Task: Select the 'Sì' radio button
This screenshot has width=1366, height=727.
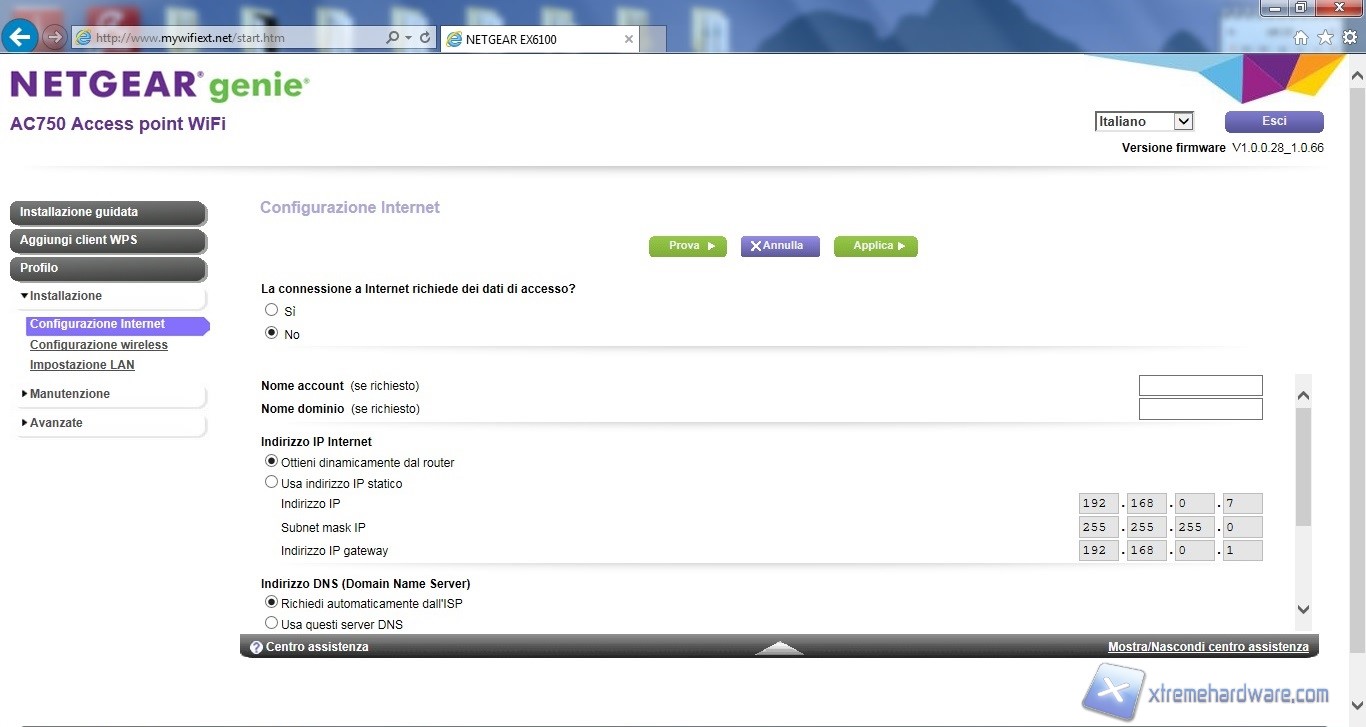Action: tap(271, 310)
